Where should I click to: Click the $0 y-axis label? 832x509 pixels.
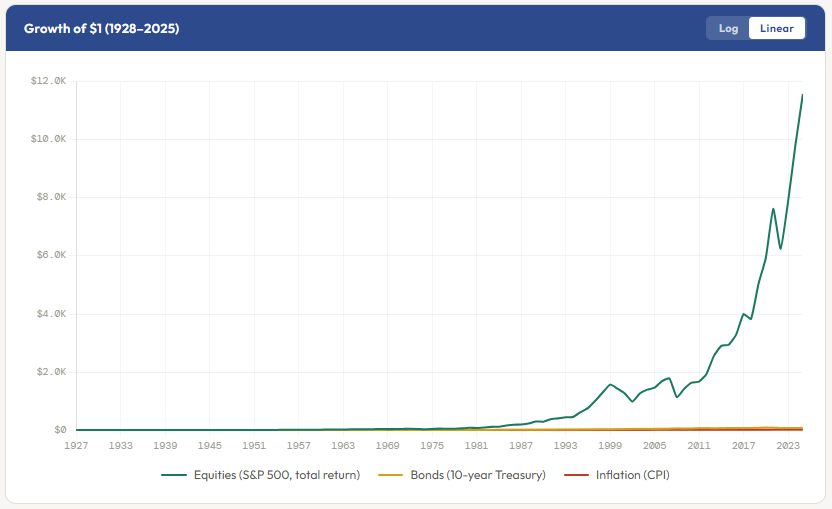click(x=60, y=430)
